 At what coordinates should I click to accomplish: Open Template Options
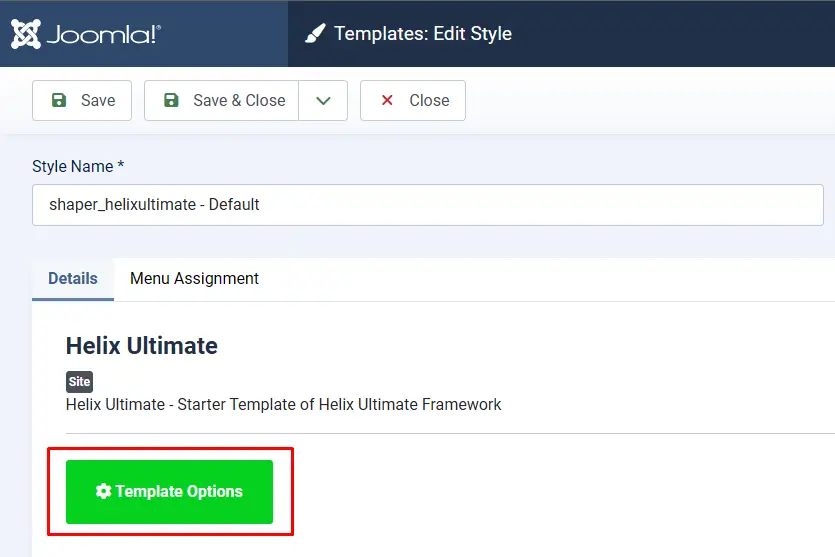pyautogui.click(x=169, y=492)
